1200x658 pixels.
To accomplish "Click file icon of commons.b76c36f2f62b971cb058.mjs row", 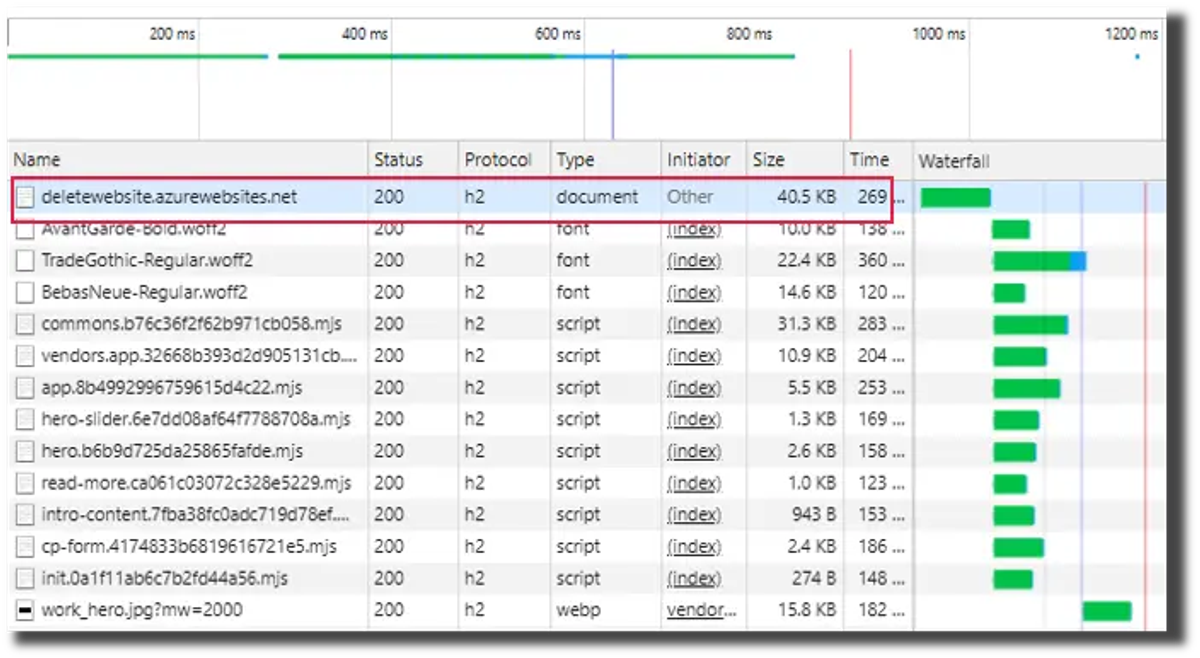I will pyautogui.click(x=25, y=325).
